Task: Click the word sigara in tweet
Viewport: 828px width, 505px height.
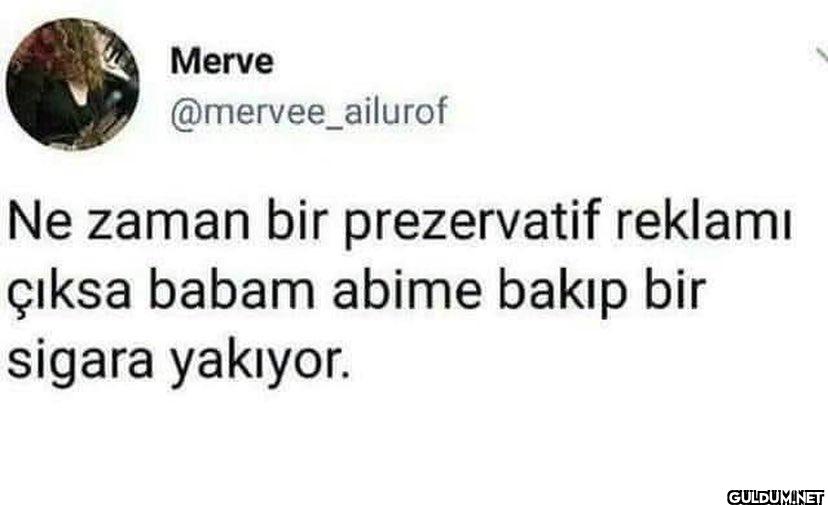Action: coord(80,364)
